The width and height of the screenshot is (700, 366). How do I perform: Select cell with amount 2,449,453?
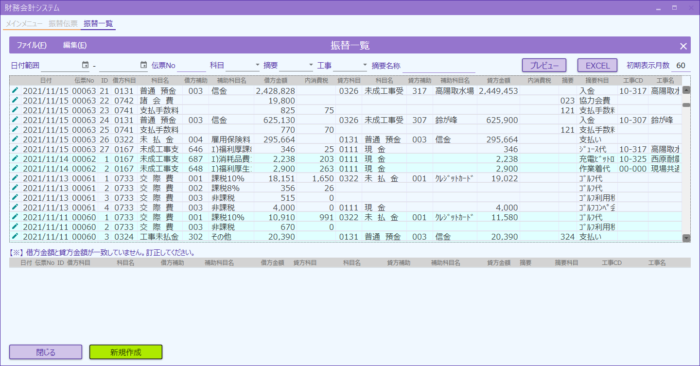coord(499,91)
